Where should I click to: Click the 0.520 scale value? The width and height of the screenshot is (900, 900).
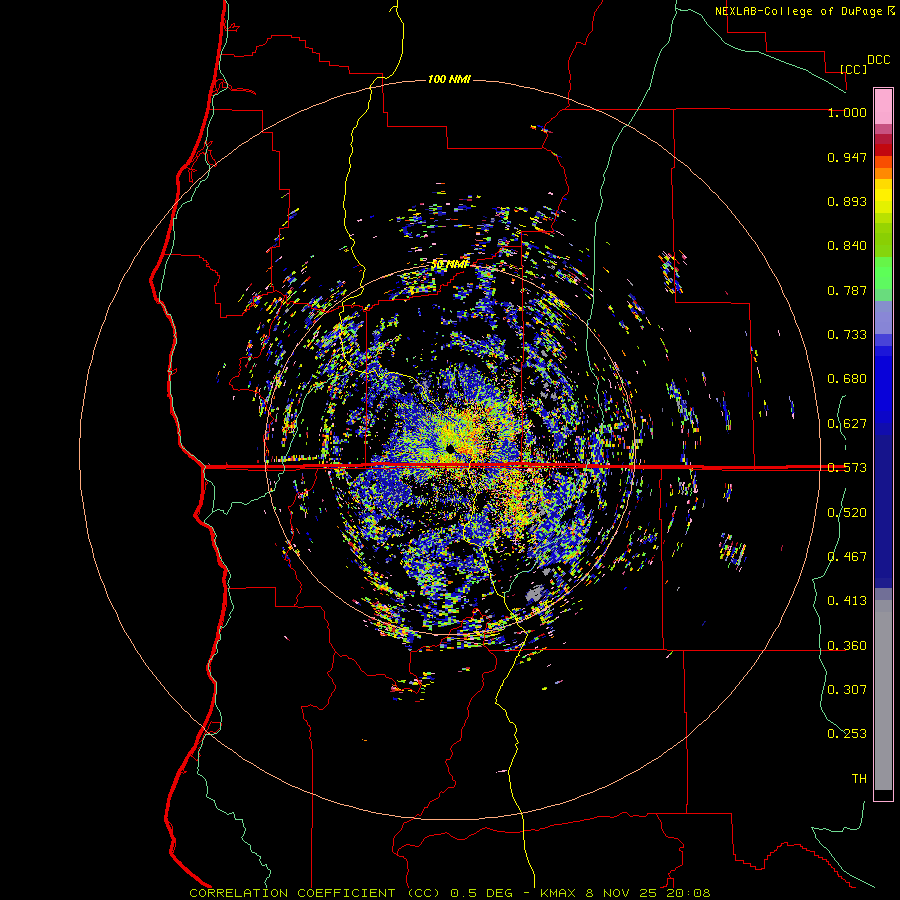click(x=847, y=513)
